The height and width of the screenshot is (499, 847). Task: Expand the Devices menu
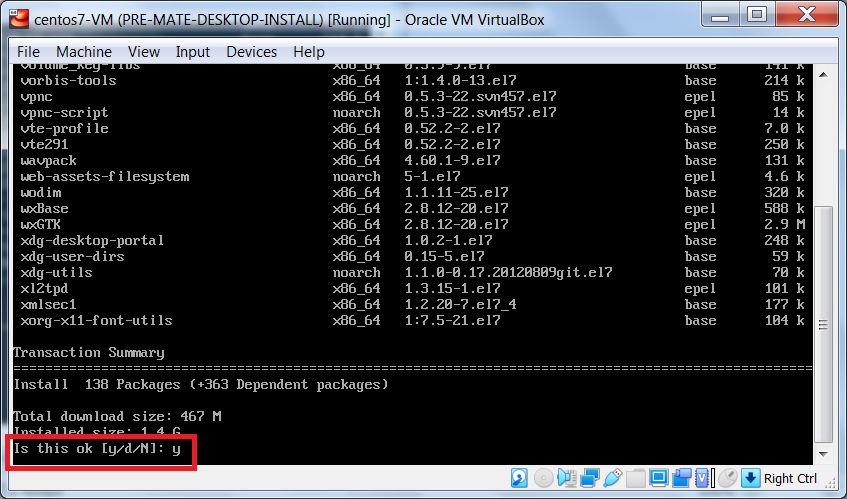[x=251, y=52]
